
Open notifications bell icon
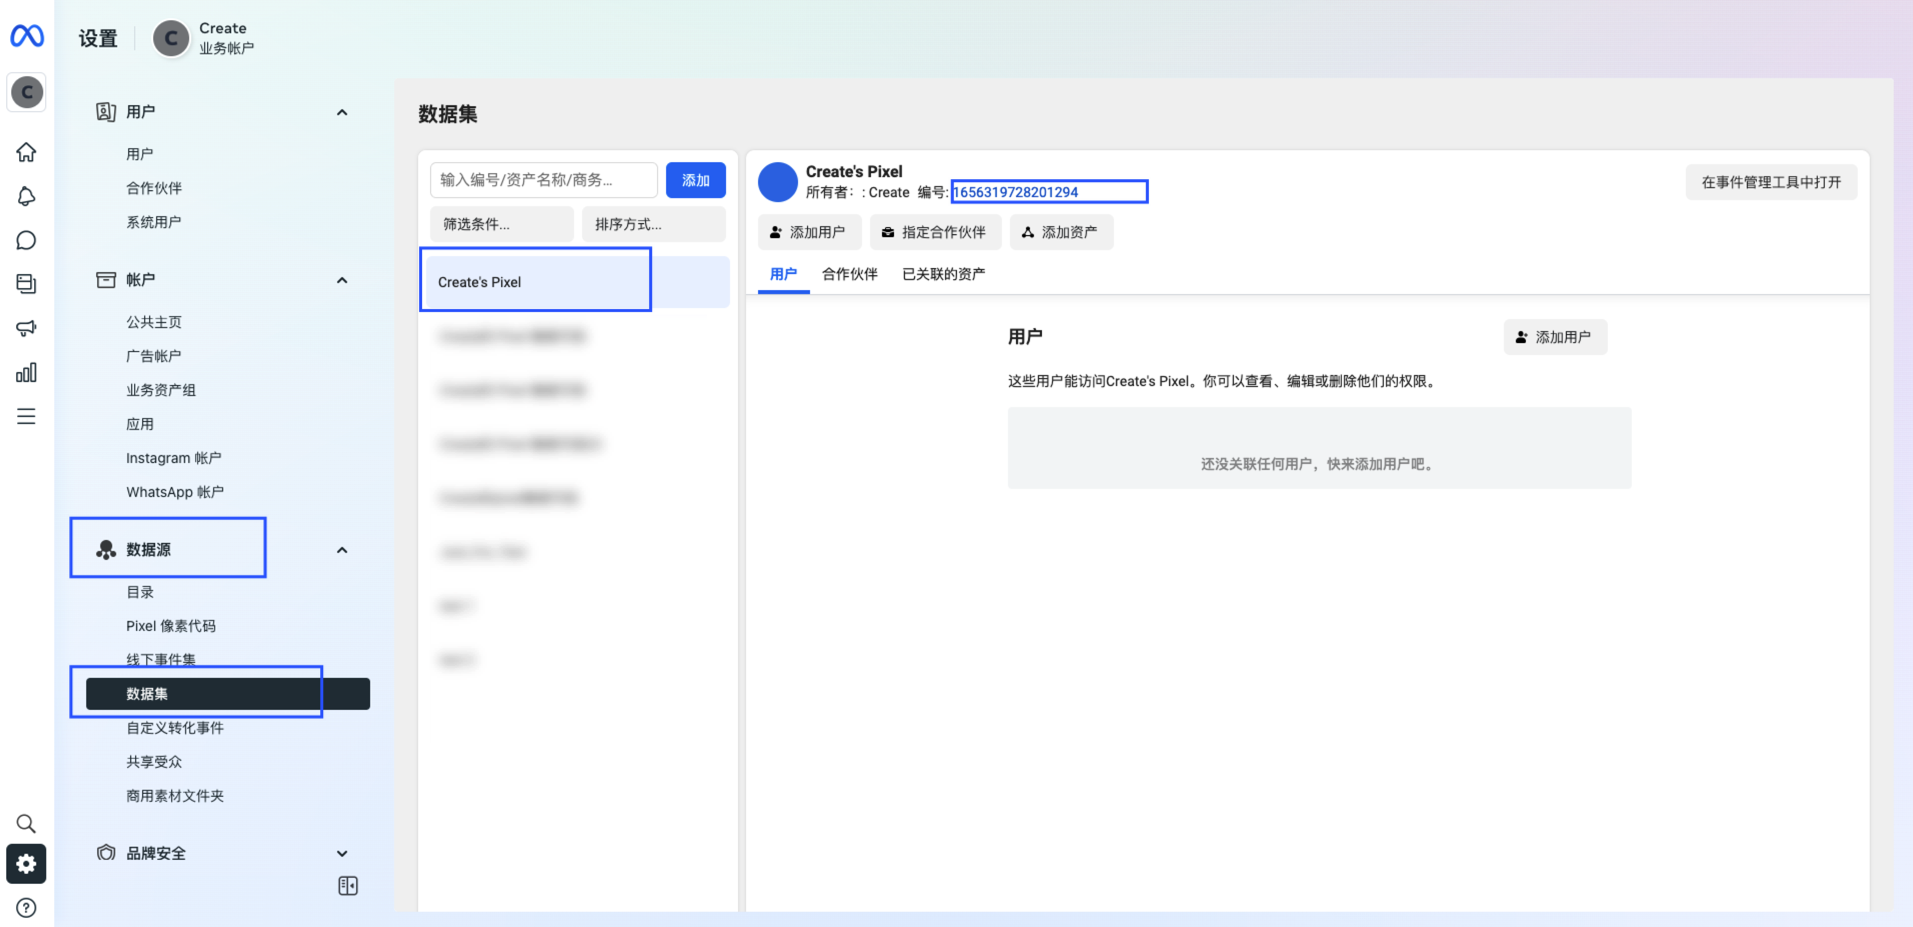(27, 196)
